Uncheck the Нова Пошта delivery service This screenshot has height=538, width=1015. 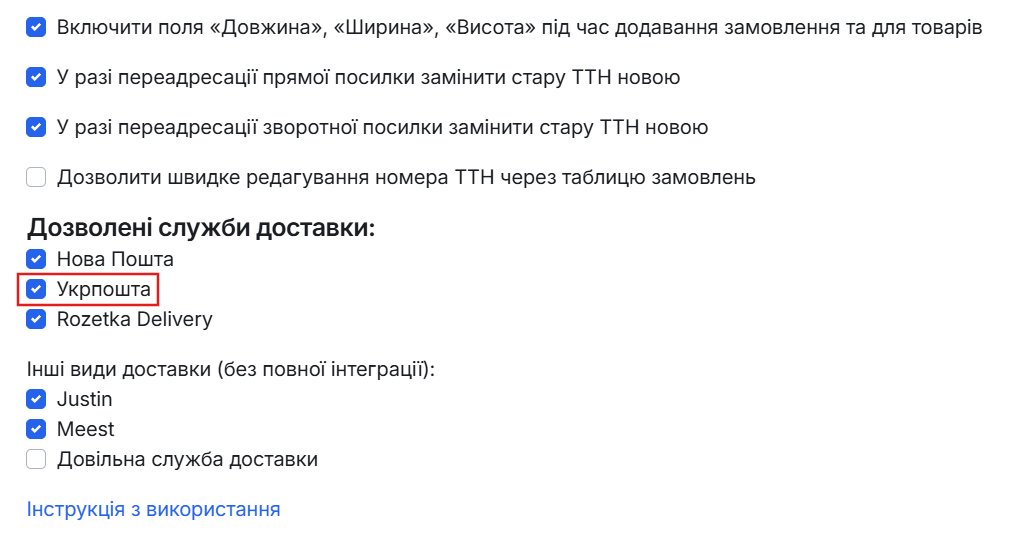36,259
